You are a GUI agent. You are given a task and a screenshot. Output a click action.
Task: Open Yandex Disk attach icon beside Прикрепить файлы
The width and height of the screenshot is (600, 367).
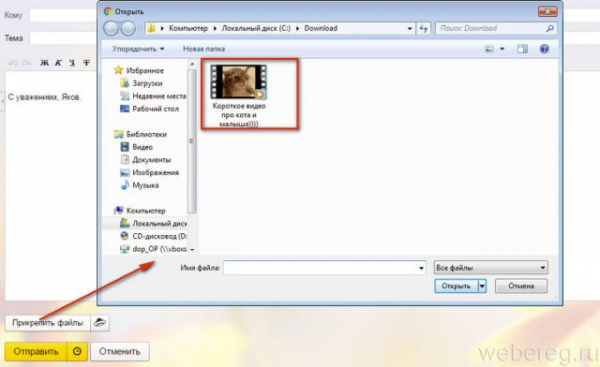tap(100, 323)
